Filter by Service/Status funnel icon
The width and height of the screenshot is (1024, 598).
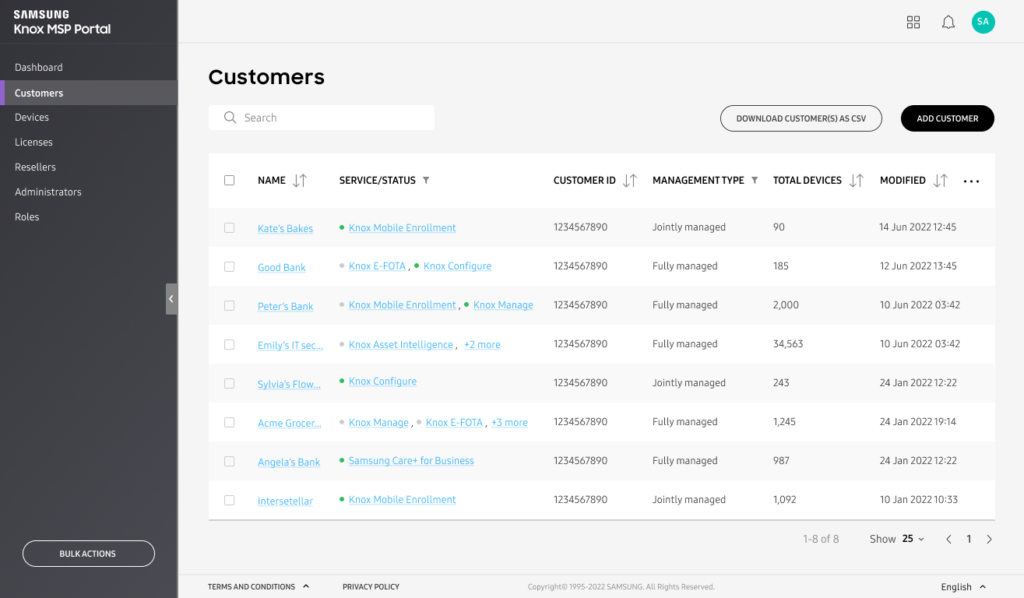pos(426,180)
